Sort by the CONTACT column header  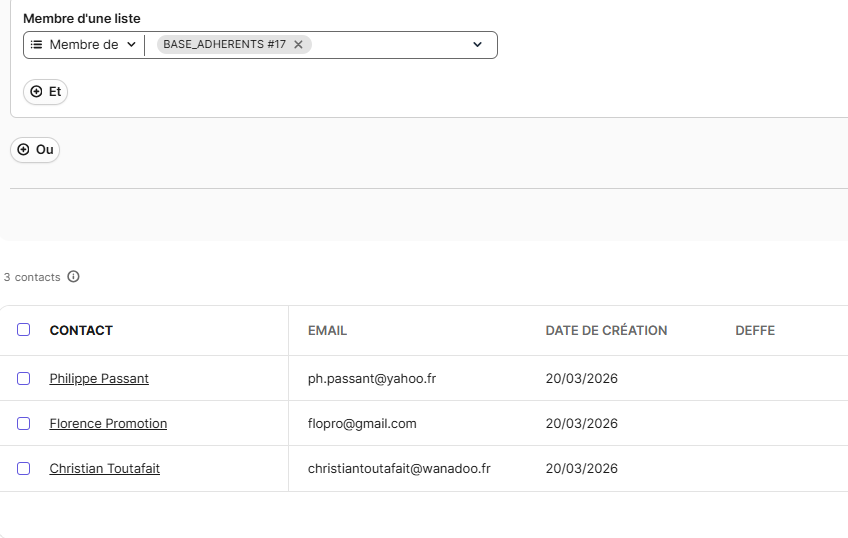click(x=81, y=331)
